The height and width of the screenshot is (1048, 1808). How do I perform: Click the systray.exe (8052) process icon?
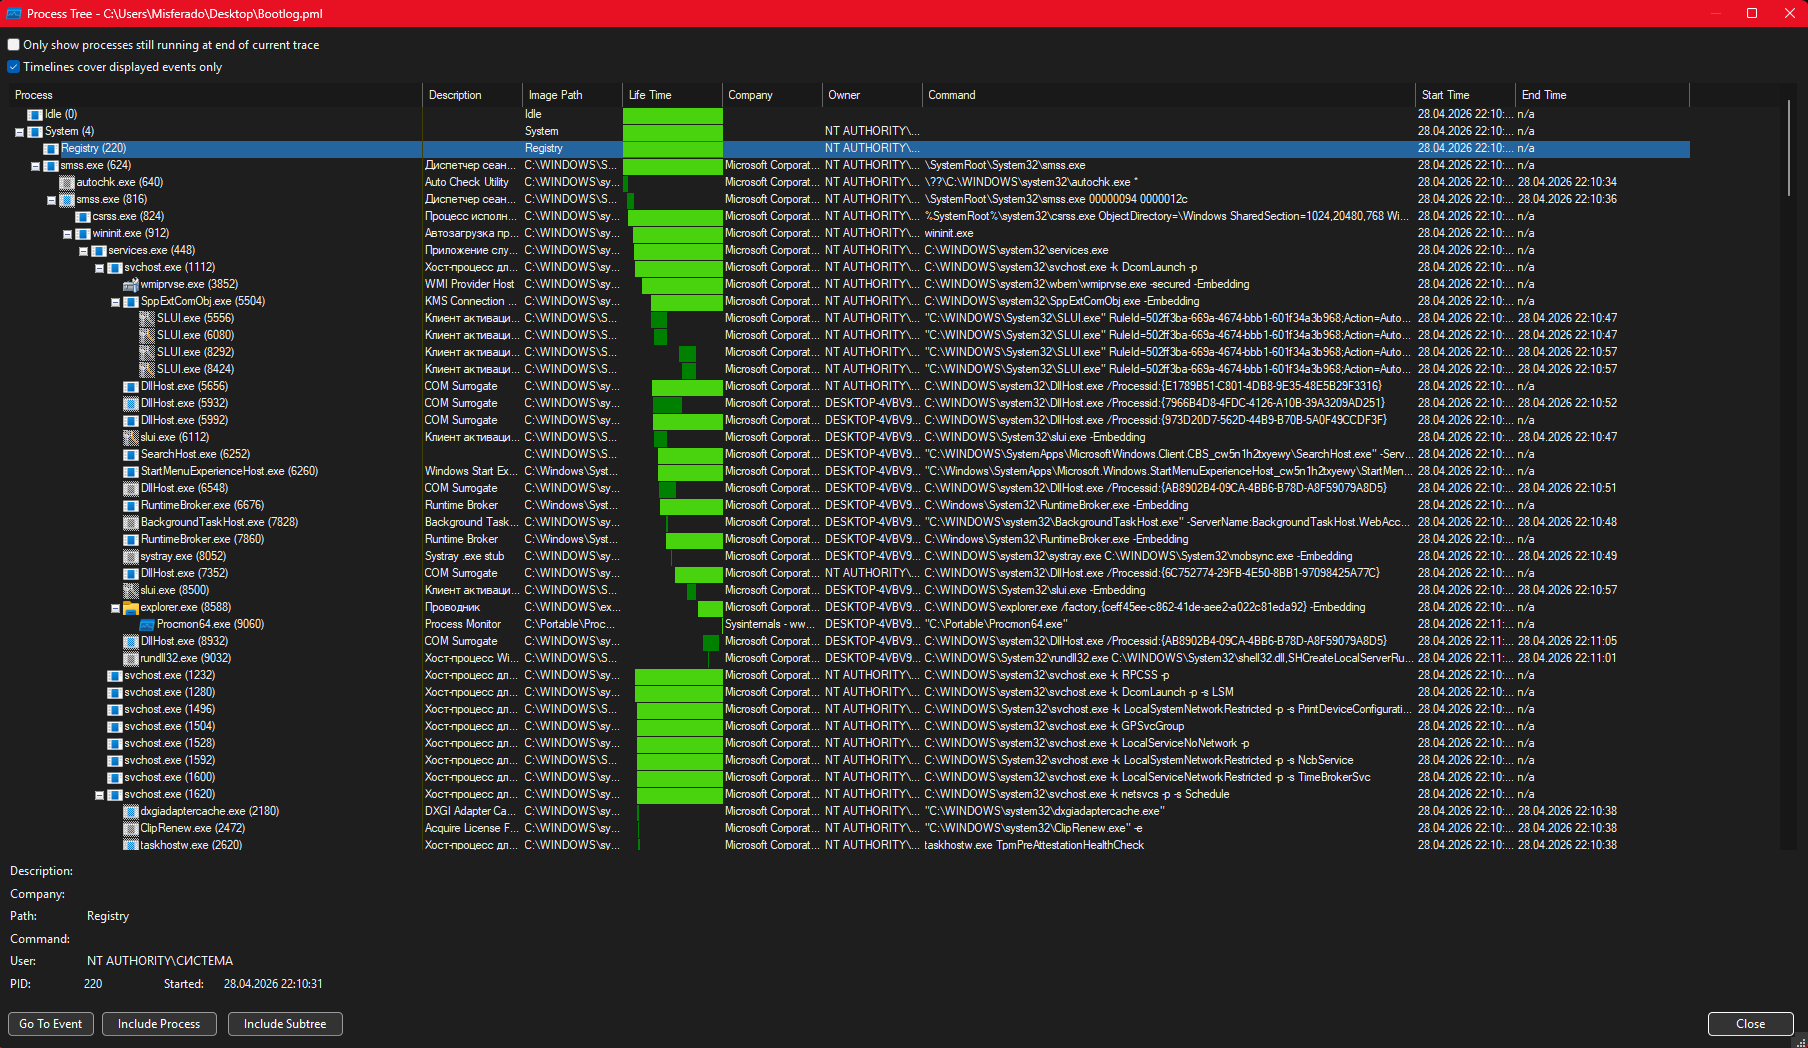pos(131,557)
